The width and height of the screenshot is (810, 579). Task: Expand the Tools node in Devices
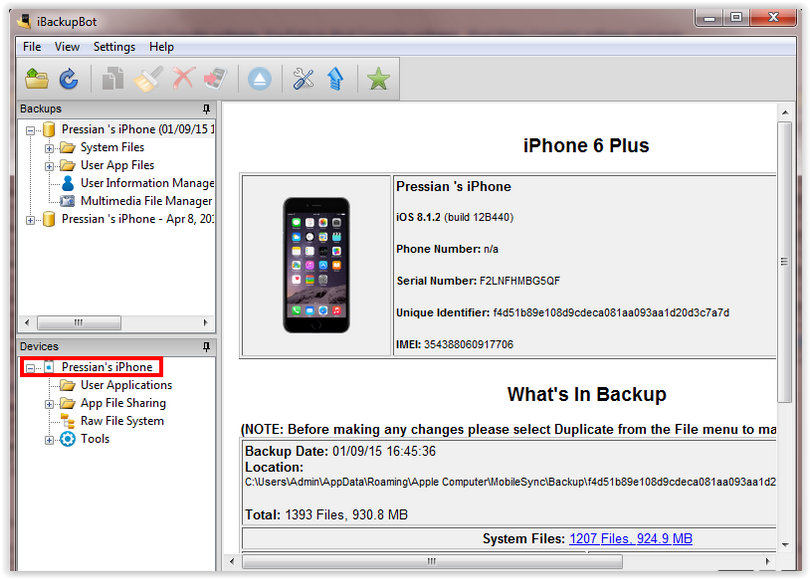pos(49,441)
